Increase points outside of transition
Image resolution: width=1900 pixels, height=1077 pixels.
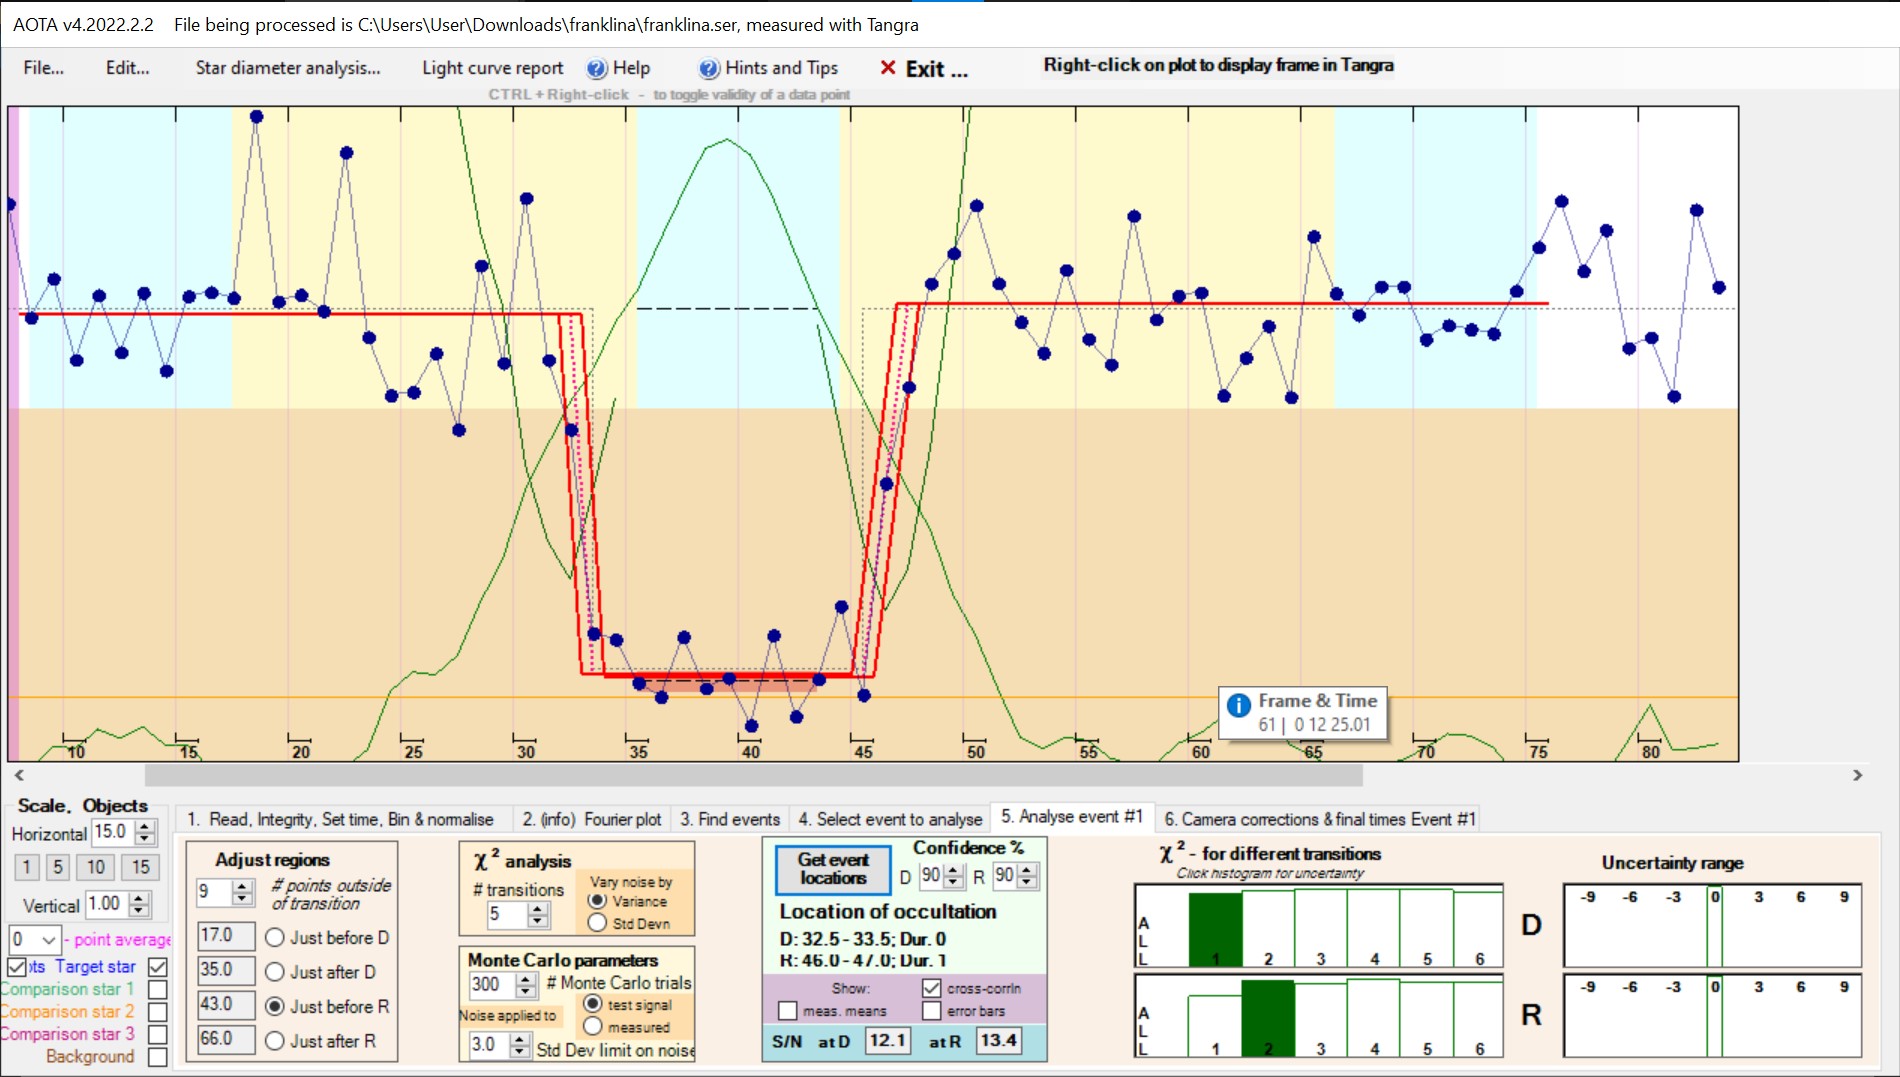pos(242,886)
